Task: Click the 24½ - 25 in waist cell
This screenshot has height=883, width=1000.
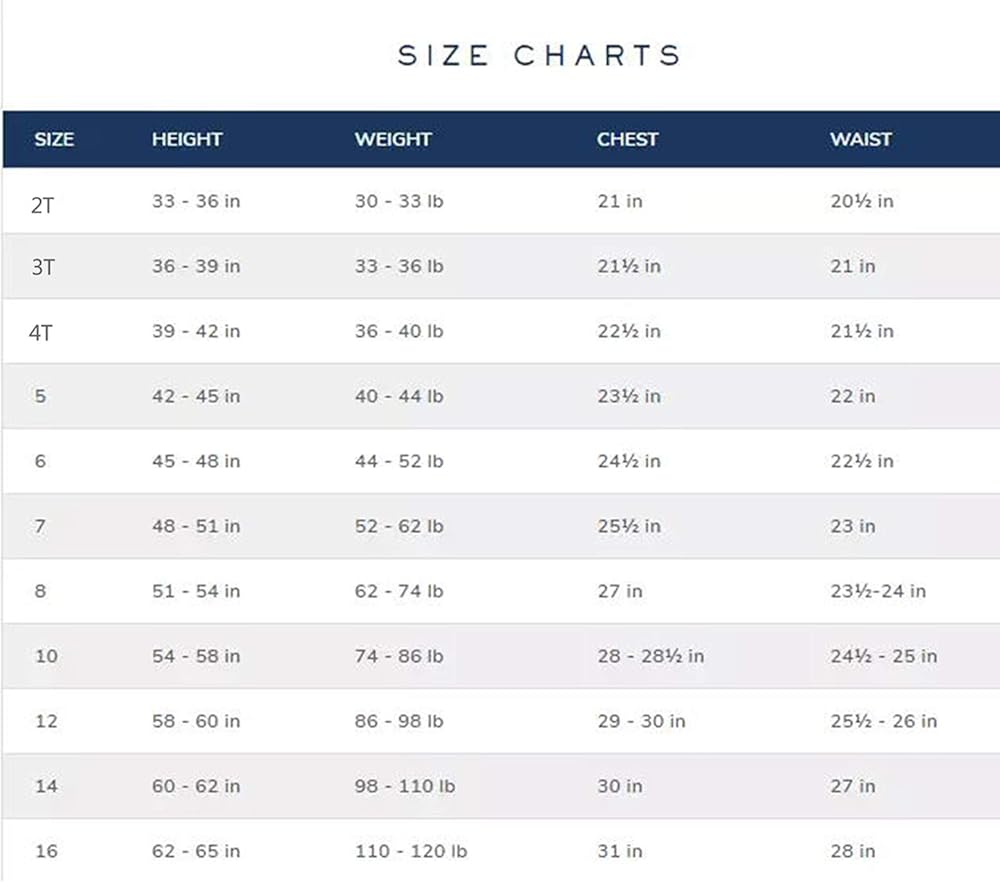Action: pos(884,656)
